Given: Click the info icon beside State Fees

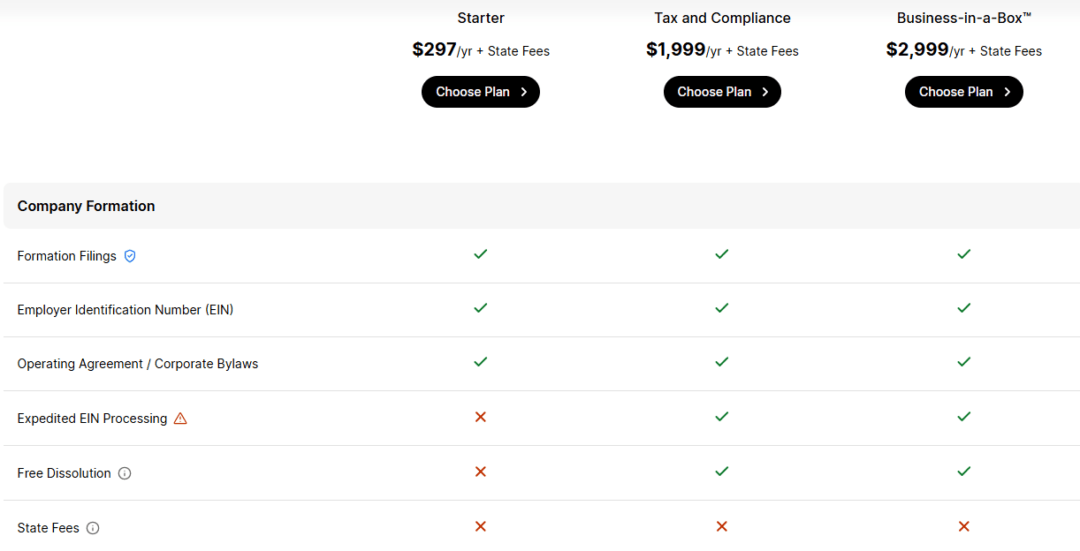Looking at the screenshot, I should tap(93, 528).
